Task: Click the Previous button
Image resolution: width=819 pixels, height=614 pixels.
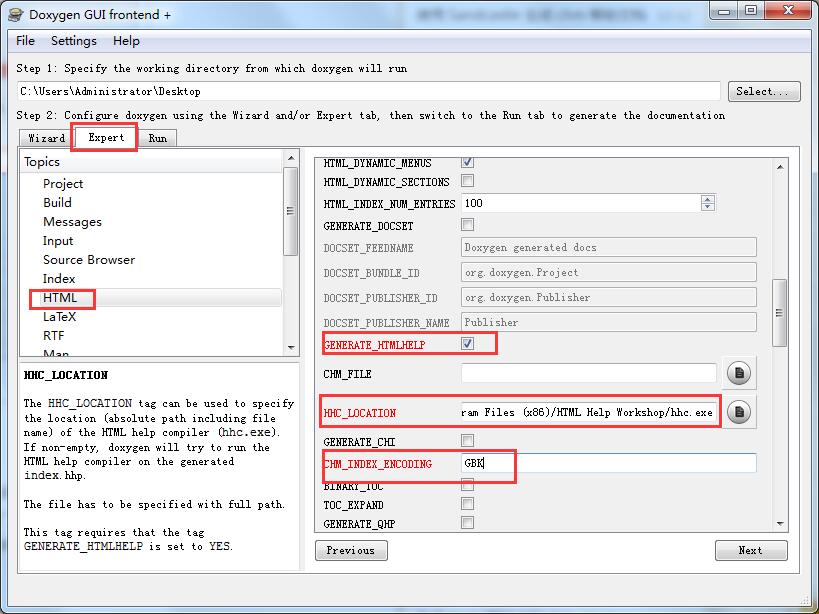Action: pos(351,550)
